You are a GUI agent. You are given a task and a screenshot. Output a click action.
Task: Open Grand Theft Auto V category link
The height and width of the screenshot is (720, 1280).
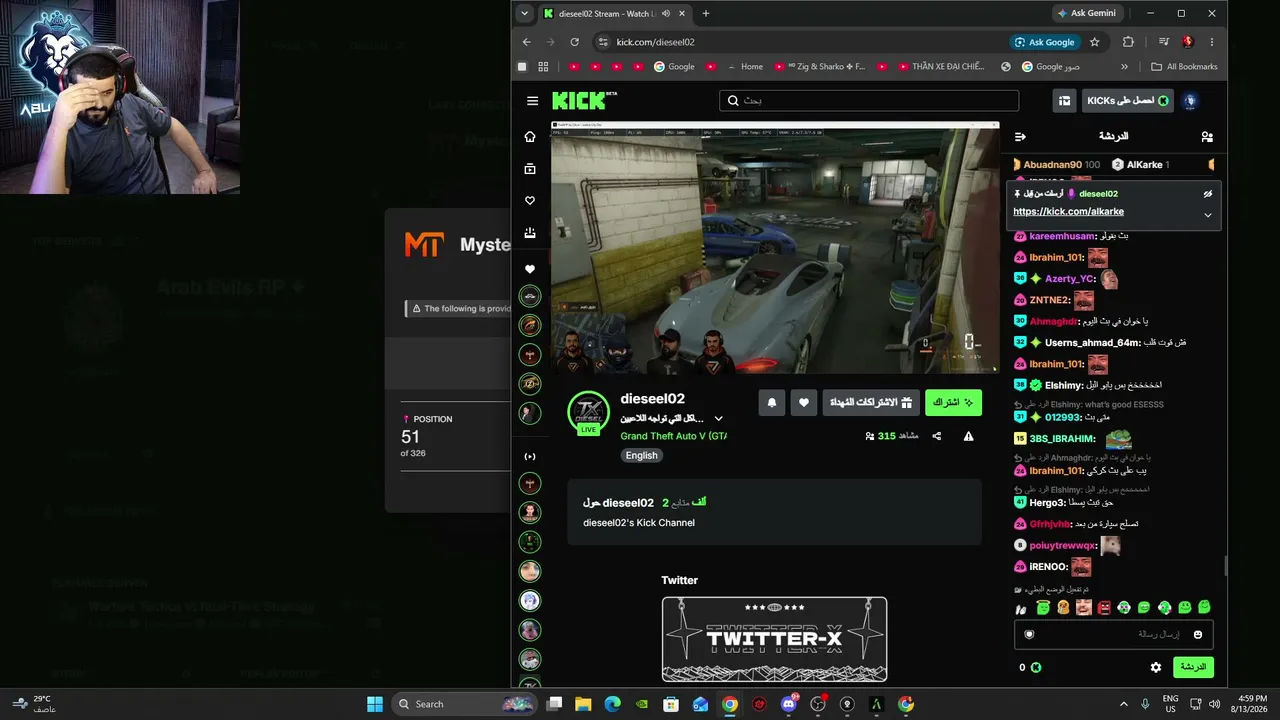673,436
